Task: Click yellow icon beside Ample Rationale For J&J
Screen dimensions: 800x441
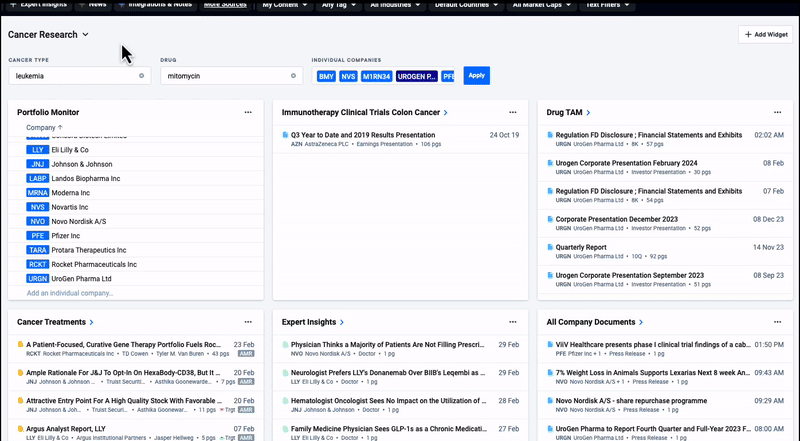Action: [20, 373]
